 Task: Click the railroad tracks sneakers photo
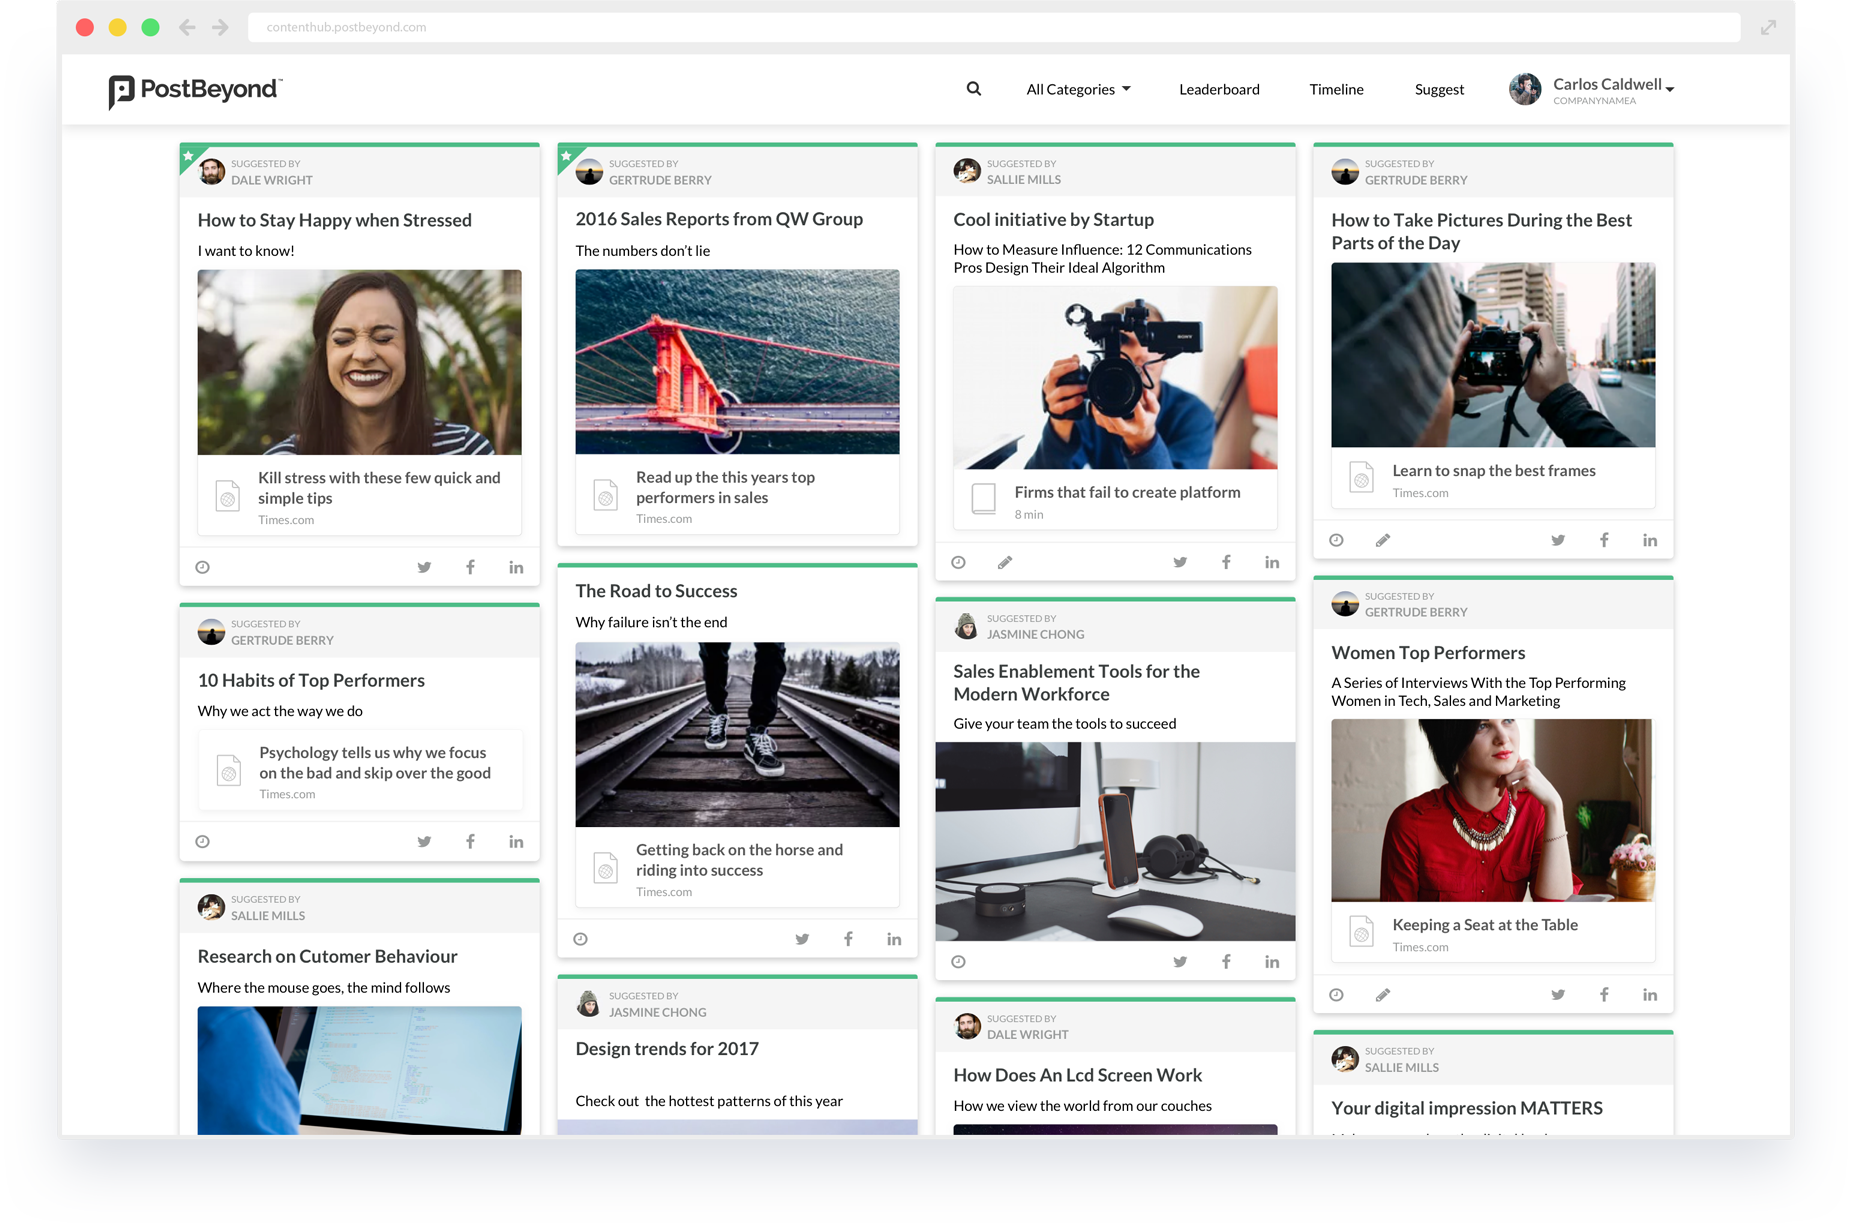point(737,734)
